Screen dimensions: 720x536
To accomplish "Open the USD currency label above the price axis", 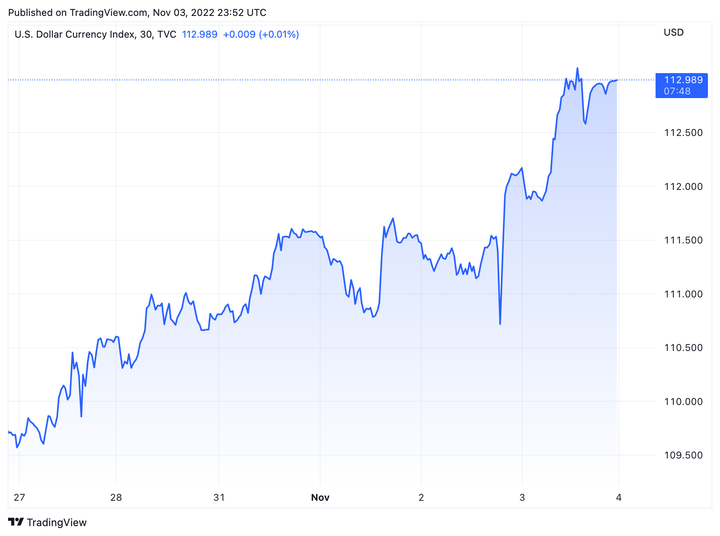I will [673, 33].
